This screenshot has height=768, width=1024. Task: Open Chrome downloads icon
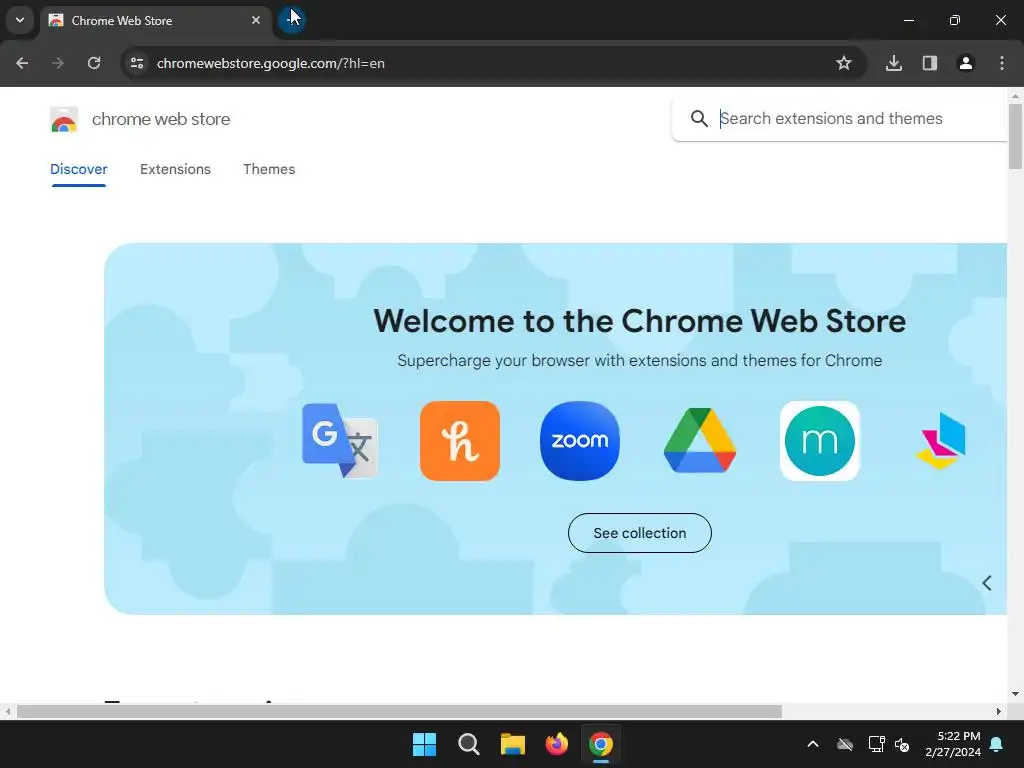point(894,63)
